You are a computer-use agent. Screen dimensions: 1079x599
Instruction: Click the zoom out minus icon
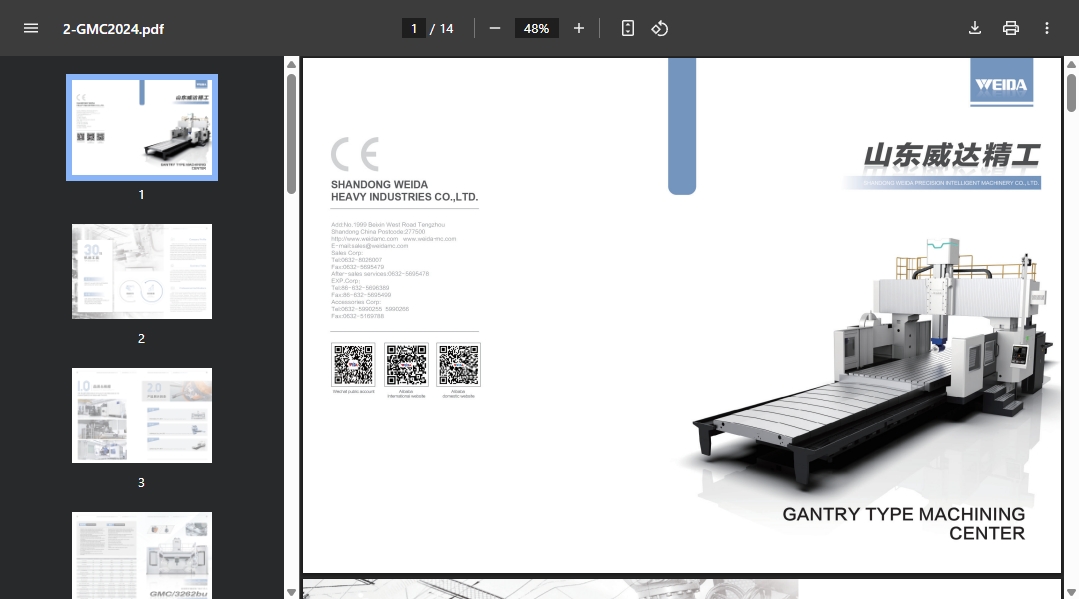coord(494,28)
